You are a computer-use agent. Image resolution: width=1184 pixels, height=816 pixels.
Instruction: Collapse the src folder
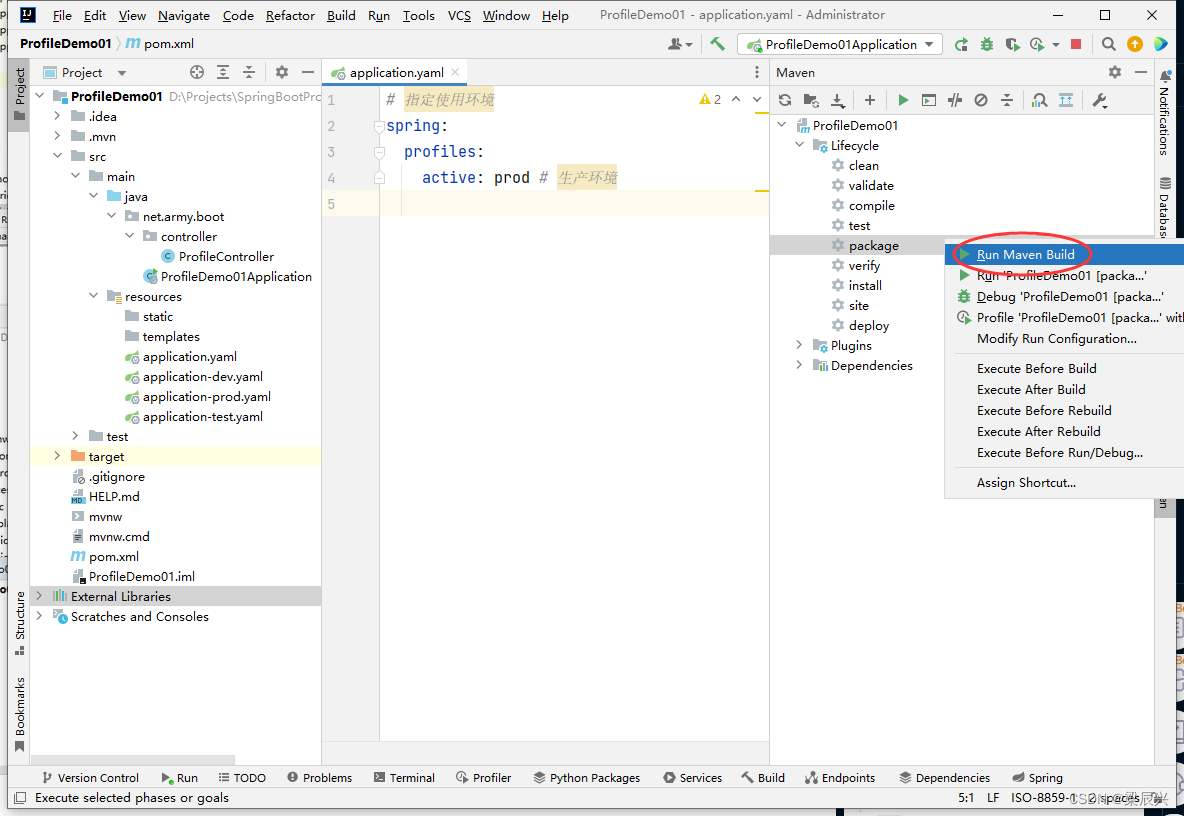(x=57, y=156)
